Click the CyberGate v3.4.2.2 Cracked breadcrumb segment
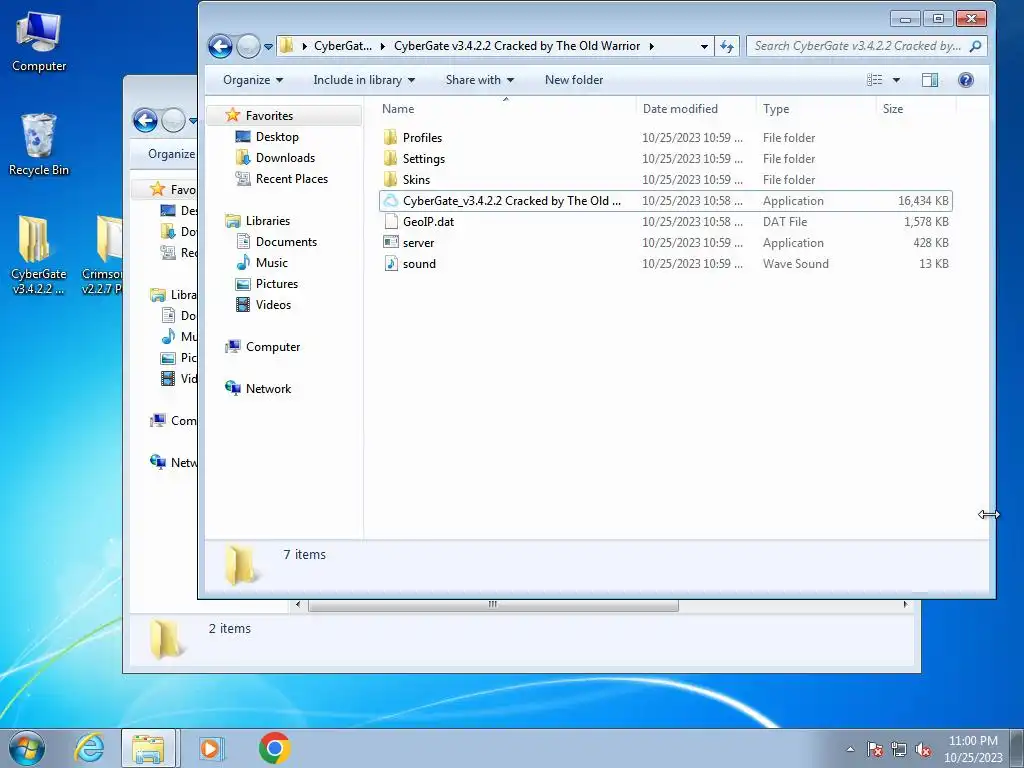Screen dimensions: 1024x768 (517, 46)
